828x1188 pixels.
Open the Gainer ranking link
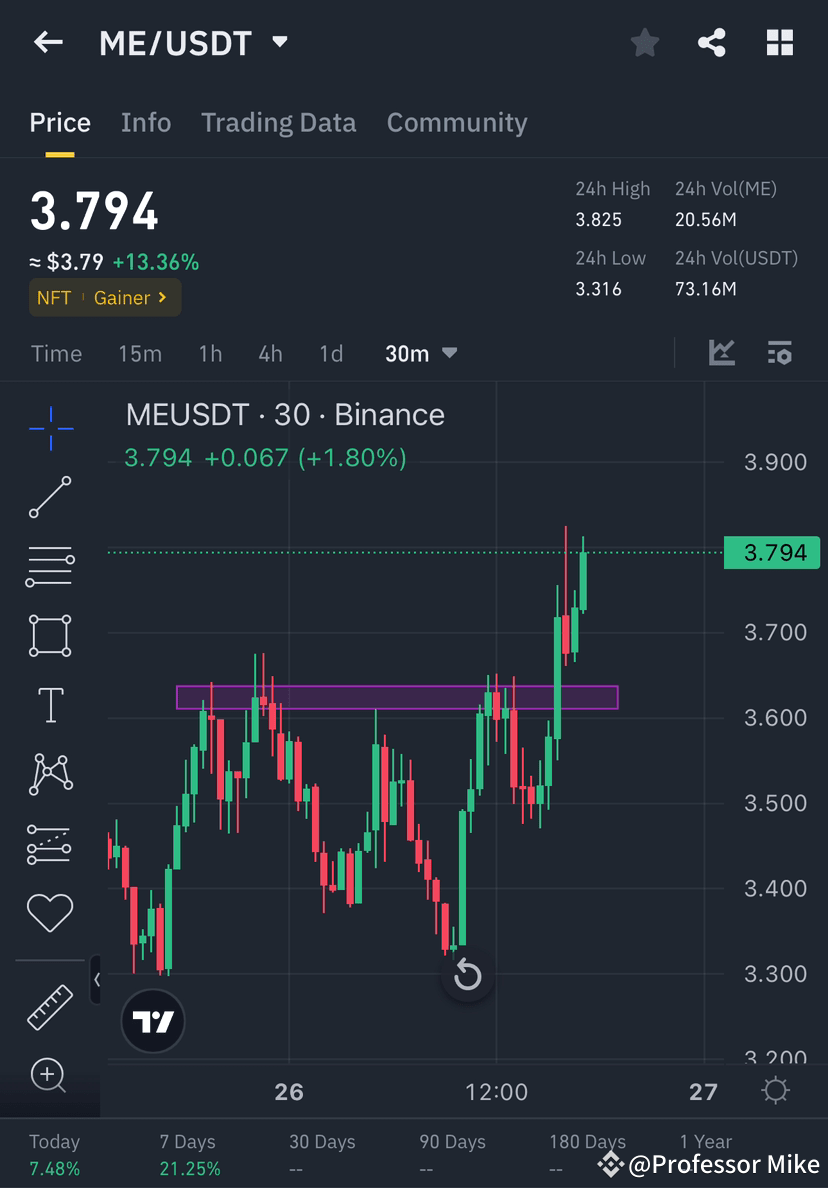[x=126, y=297]
